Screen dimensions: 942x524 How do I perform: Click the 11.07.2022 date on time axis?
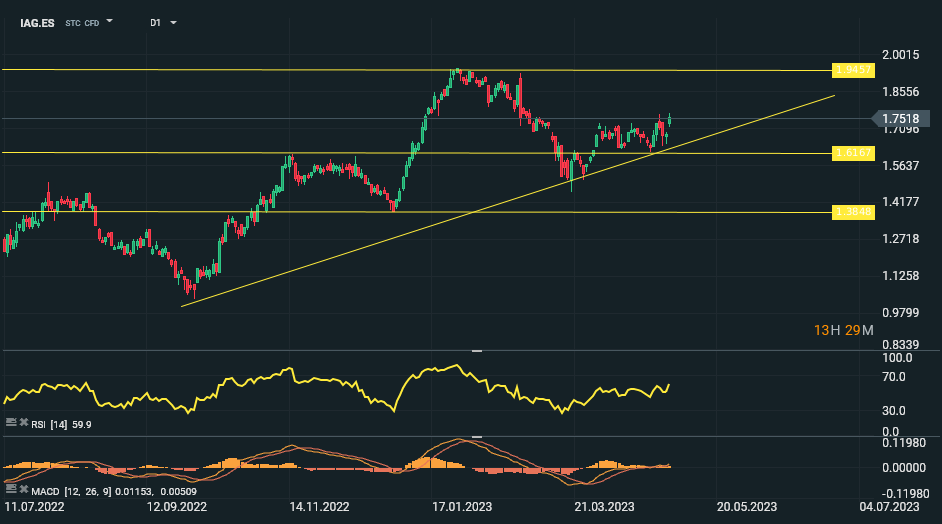tap(34, 507)
